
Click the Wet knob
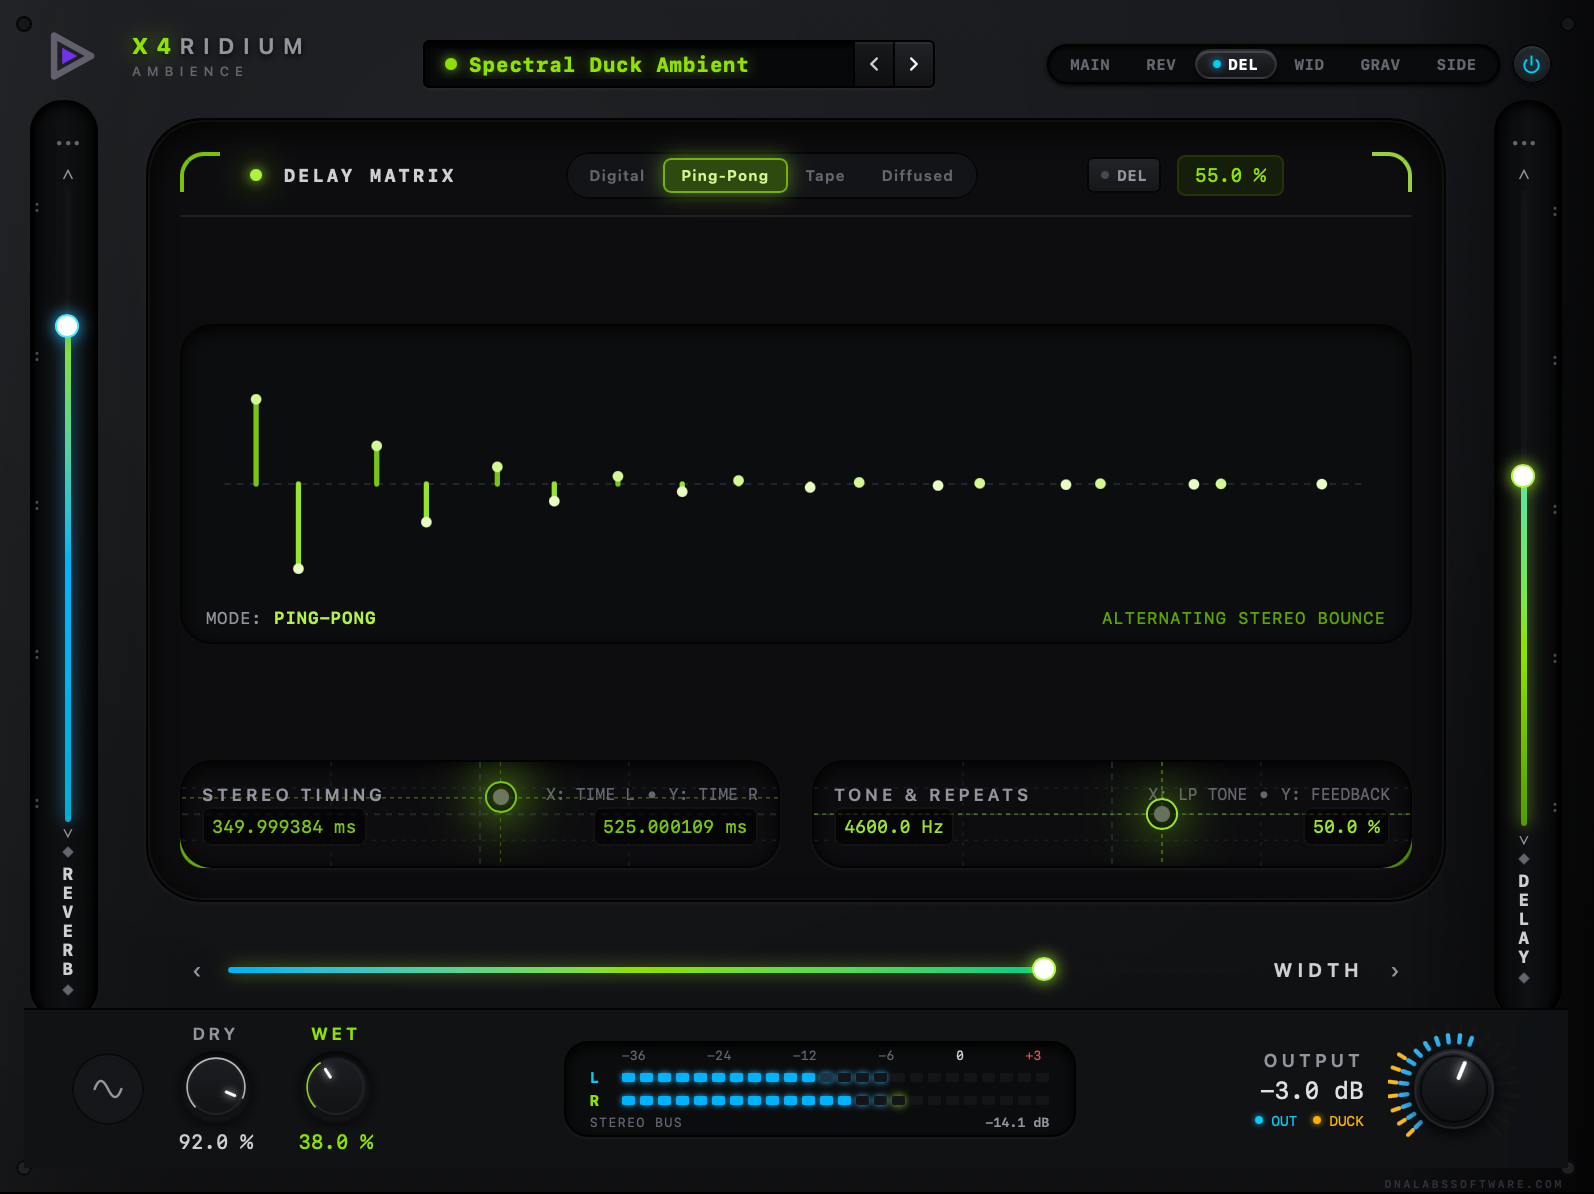[x=336, y=1087]
